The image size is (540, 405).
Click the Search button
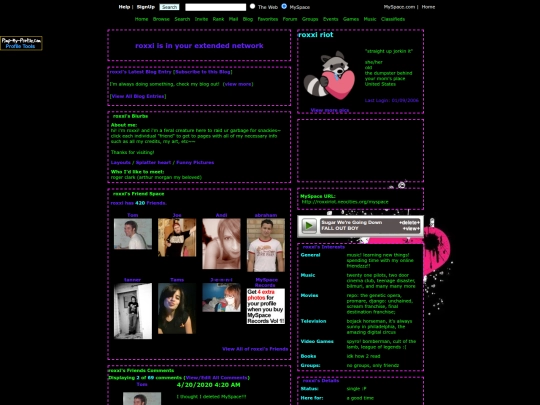click(169, 7)
